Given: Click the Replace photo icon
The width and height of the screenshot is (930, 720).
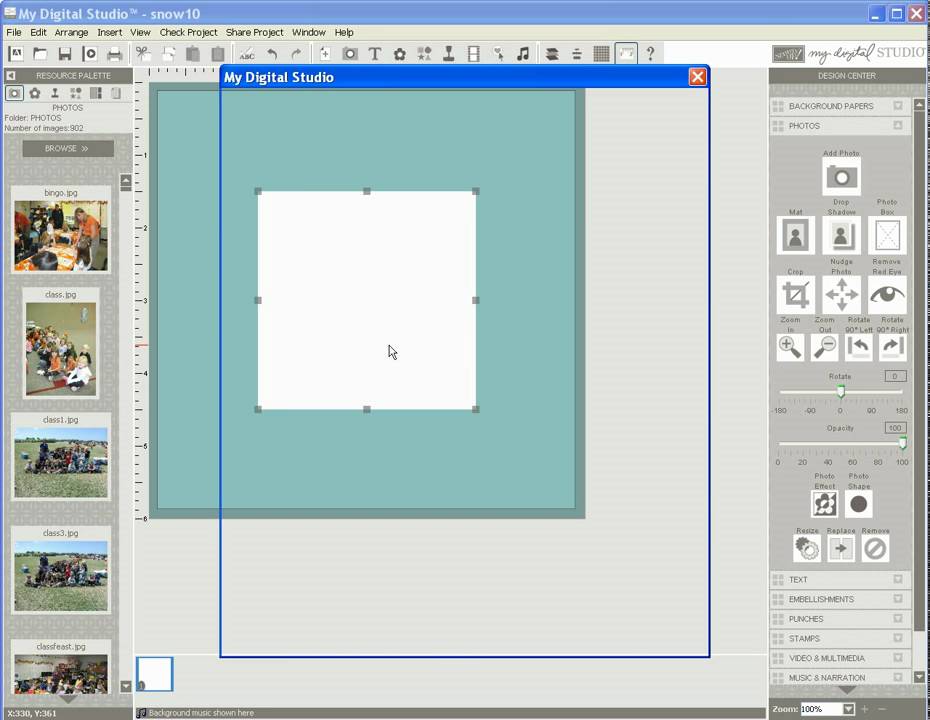Looking at the screenshot, I should click(x=841, y=549).
